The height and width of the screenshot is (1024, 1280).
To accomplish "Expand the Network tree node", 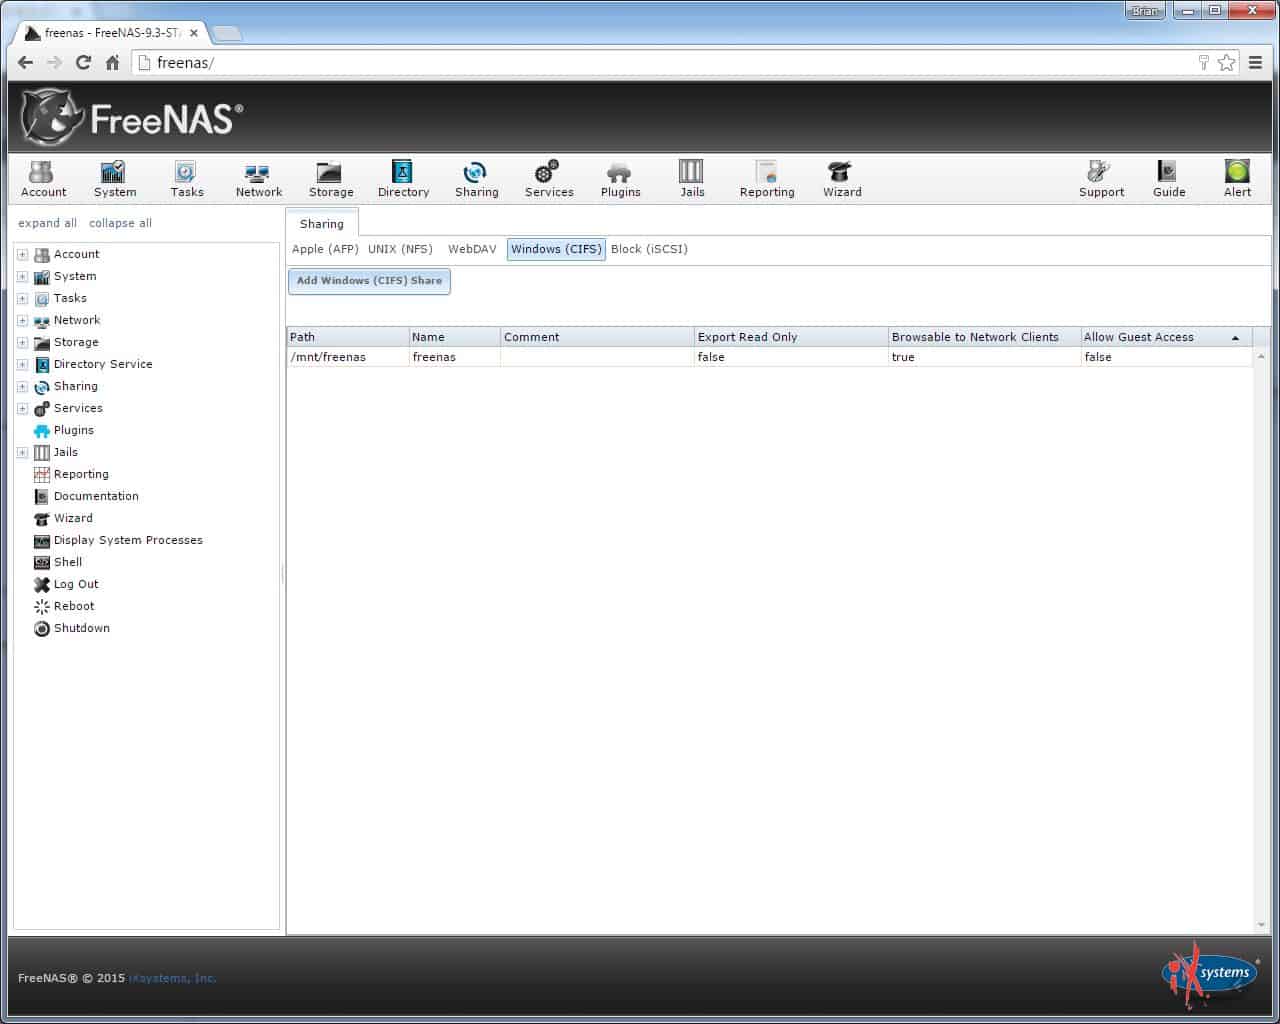I will 22,320.
